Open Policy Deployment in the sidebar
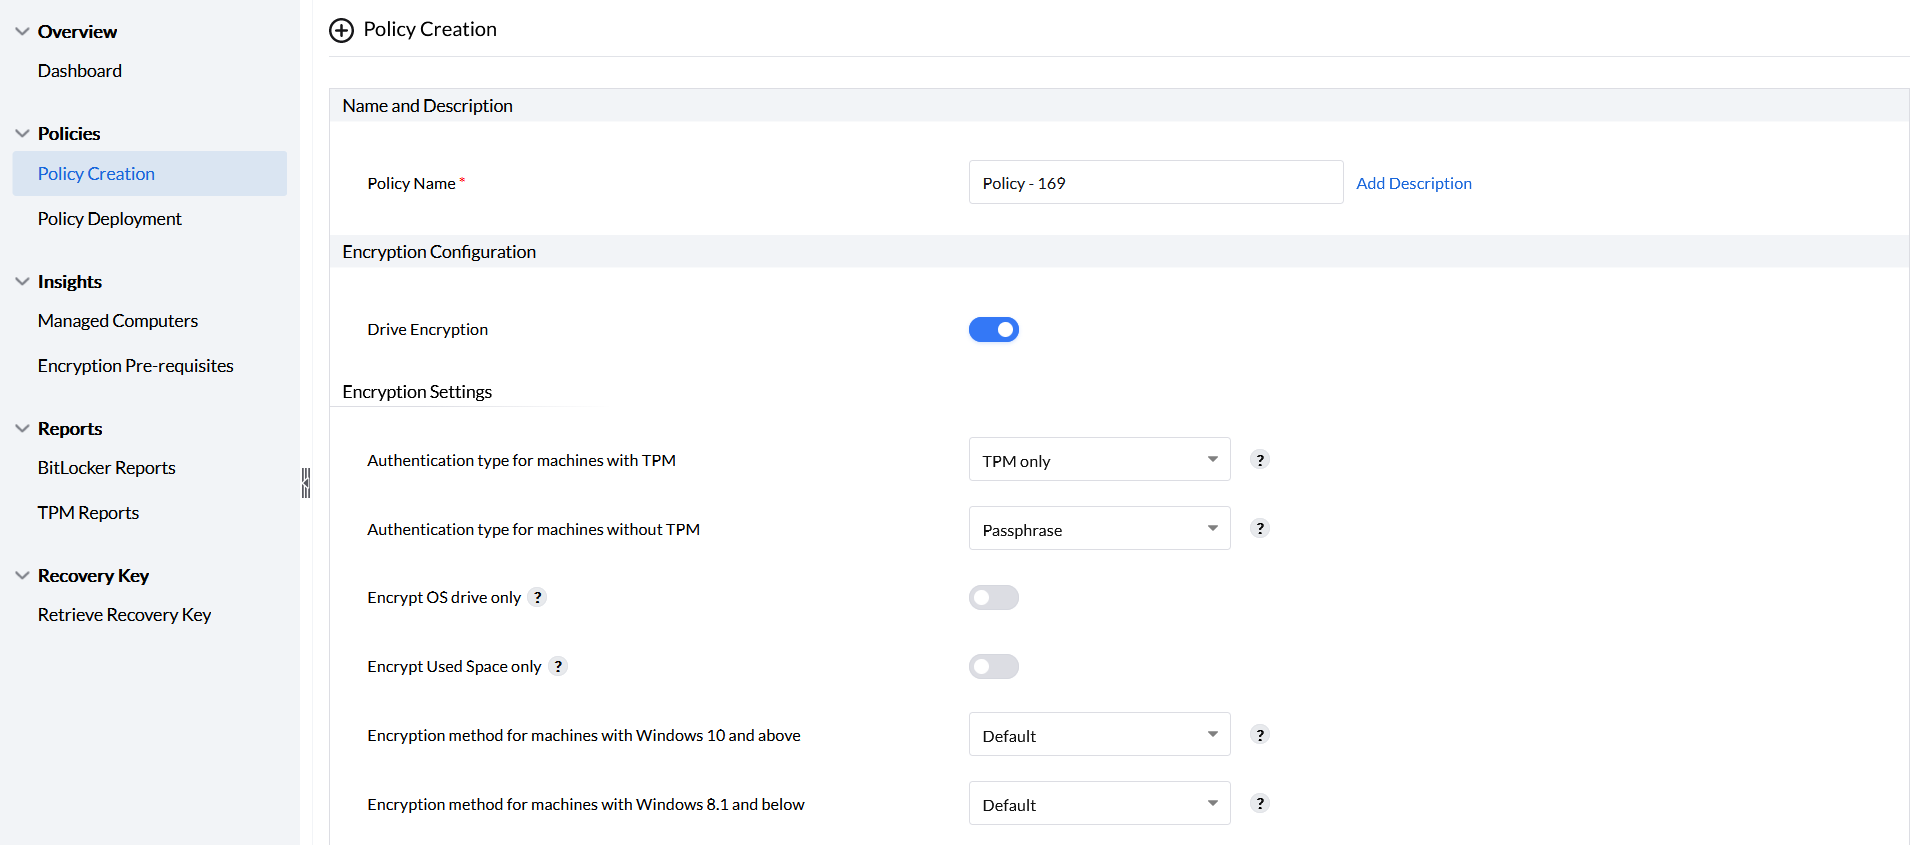This screenshot has width=1918, height=845. pyautogui.click(x=110, y=219)
